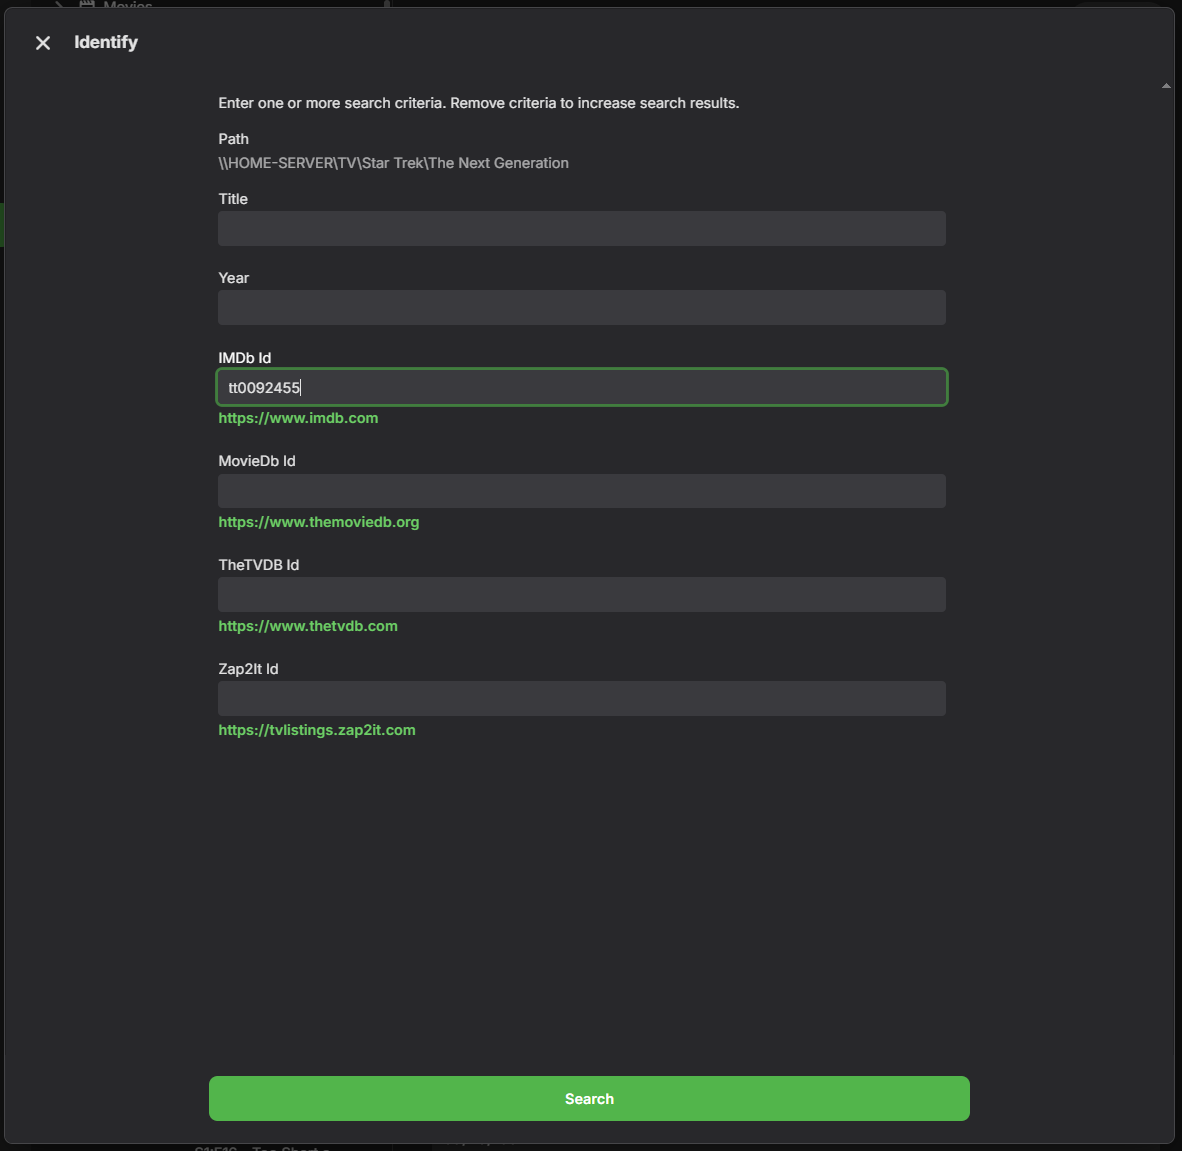Click the 'MovieDb Id' label text
This screenshot has width=1182, height=1151.
[256, 461]
